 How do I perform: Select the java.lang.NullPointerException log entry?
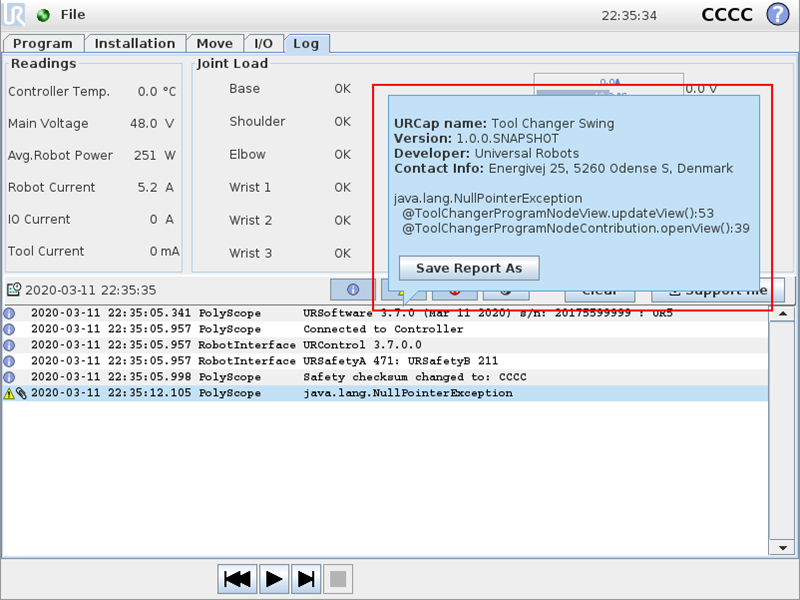click(x=408, y=393)
